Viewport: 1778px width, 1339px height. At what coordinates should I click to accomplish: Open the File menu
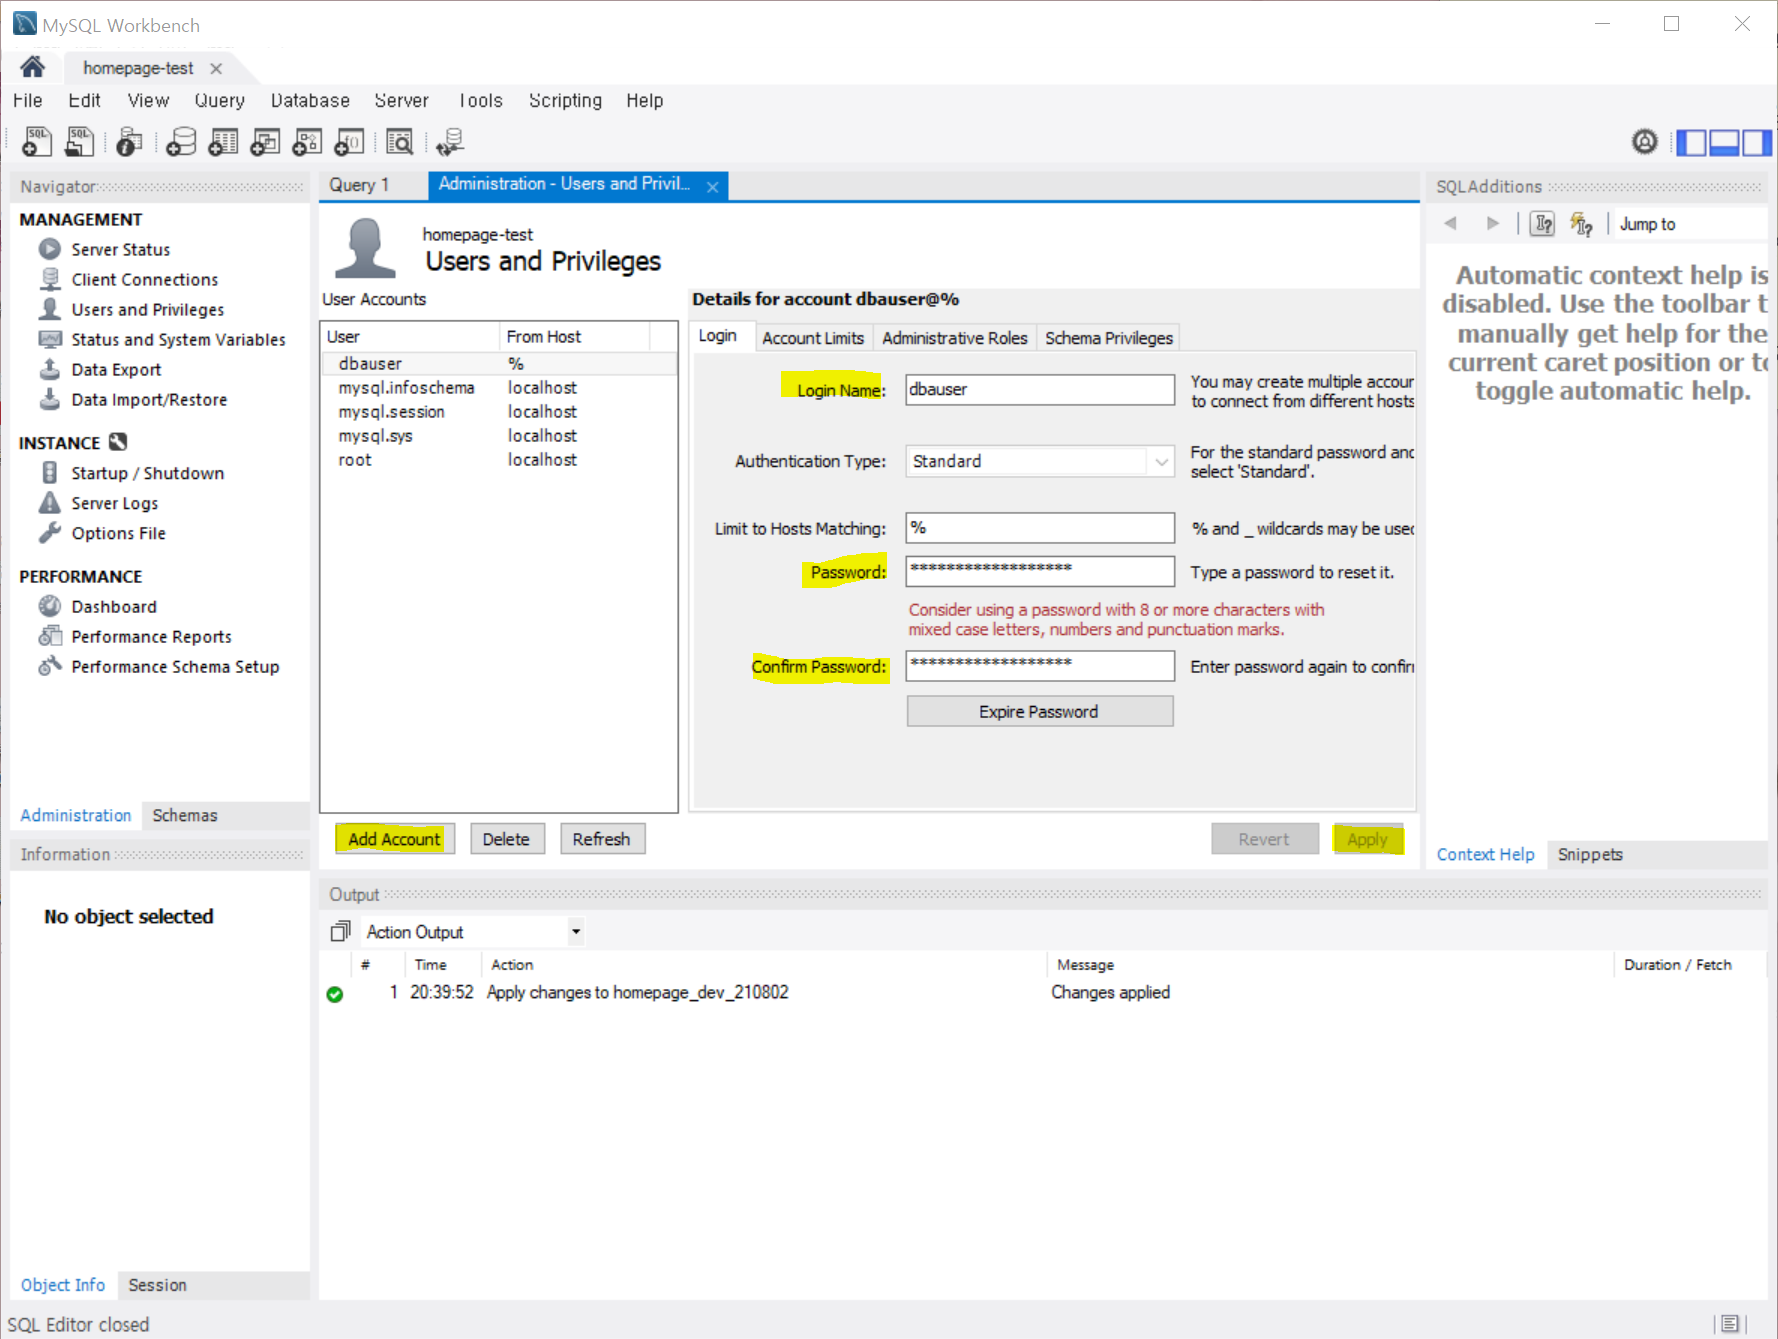[27, 100]
